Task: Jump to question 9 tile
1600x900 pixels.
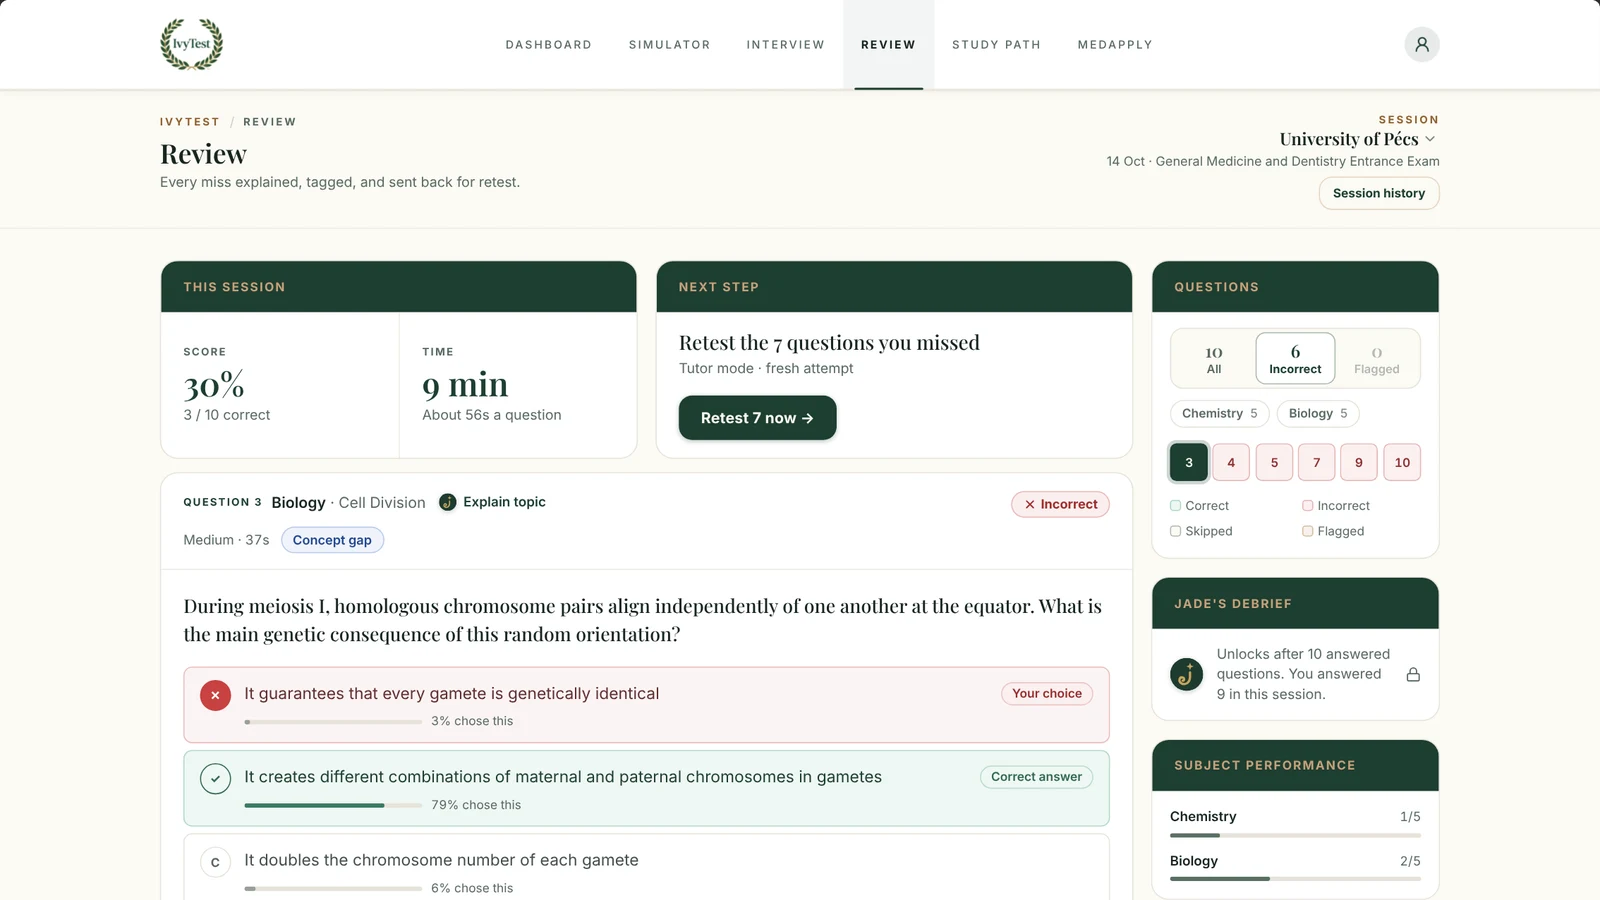Action: (x=1359, y=462)
